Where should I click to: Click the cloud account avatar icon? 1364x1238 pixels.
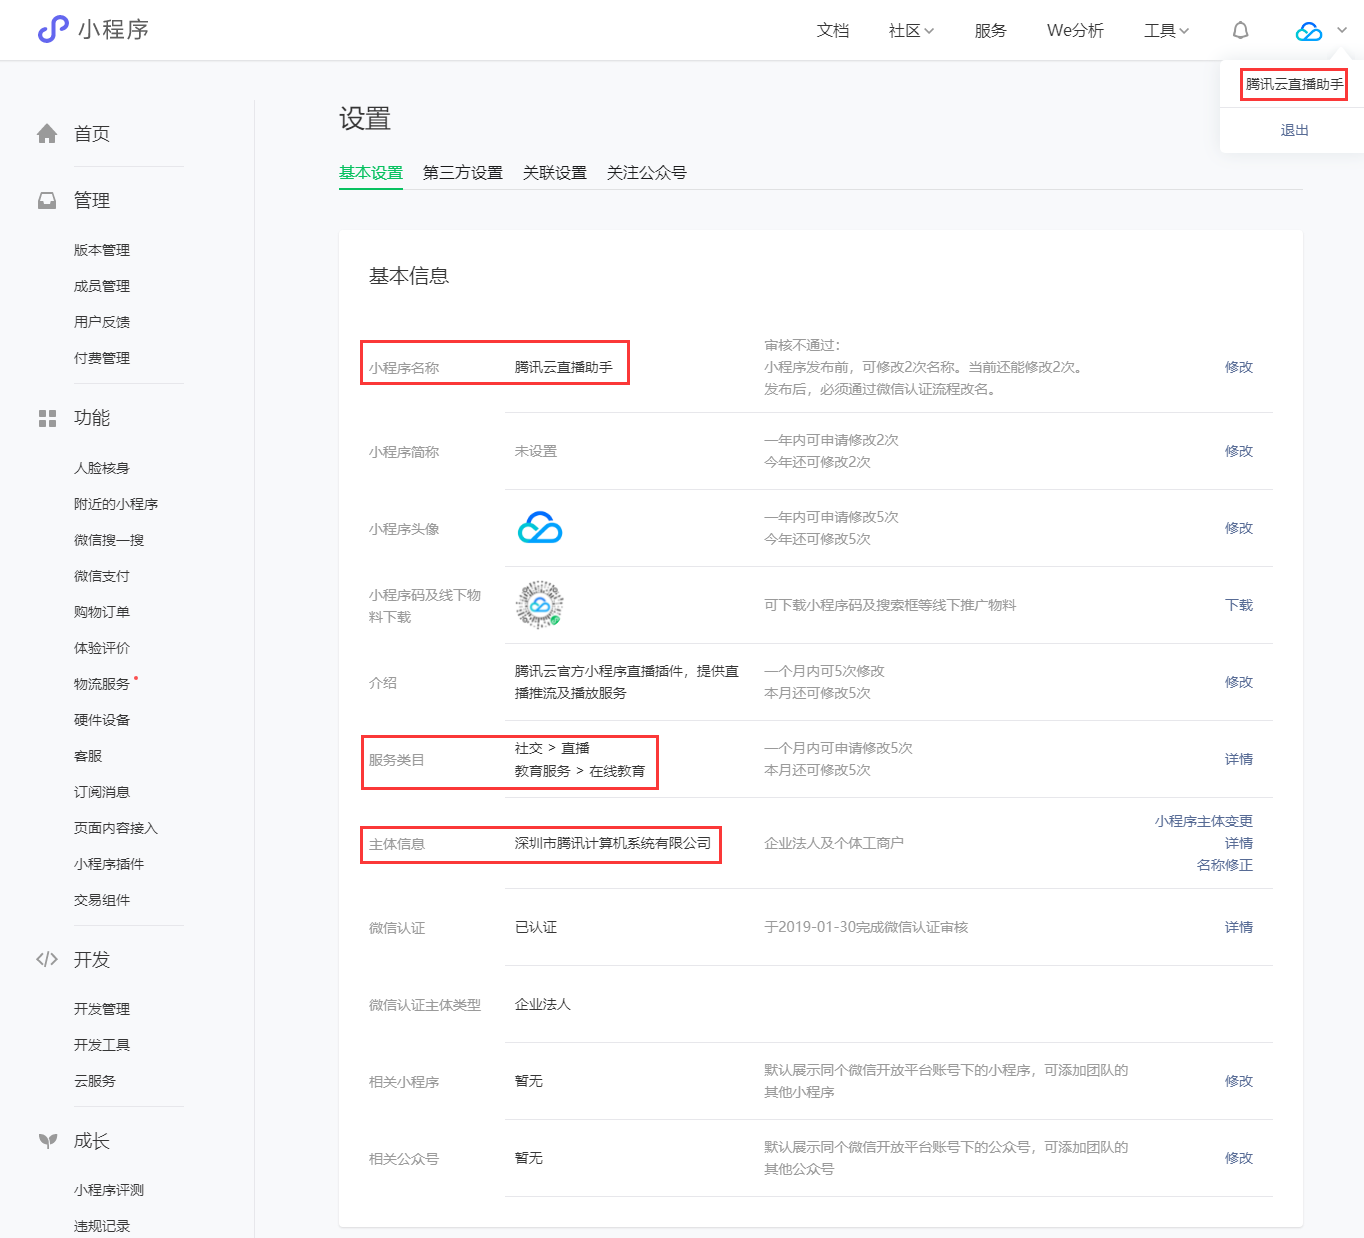point(1308,31)
